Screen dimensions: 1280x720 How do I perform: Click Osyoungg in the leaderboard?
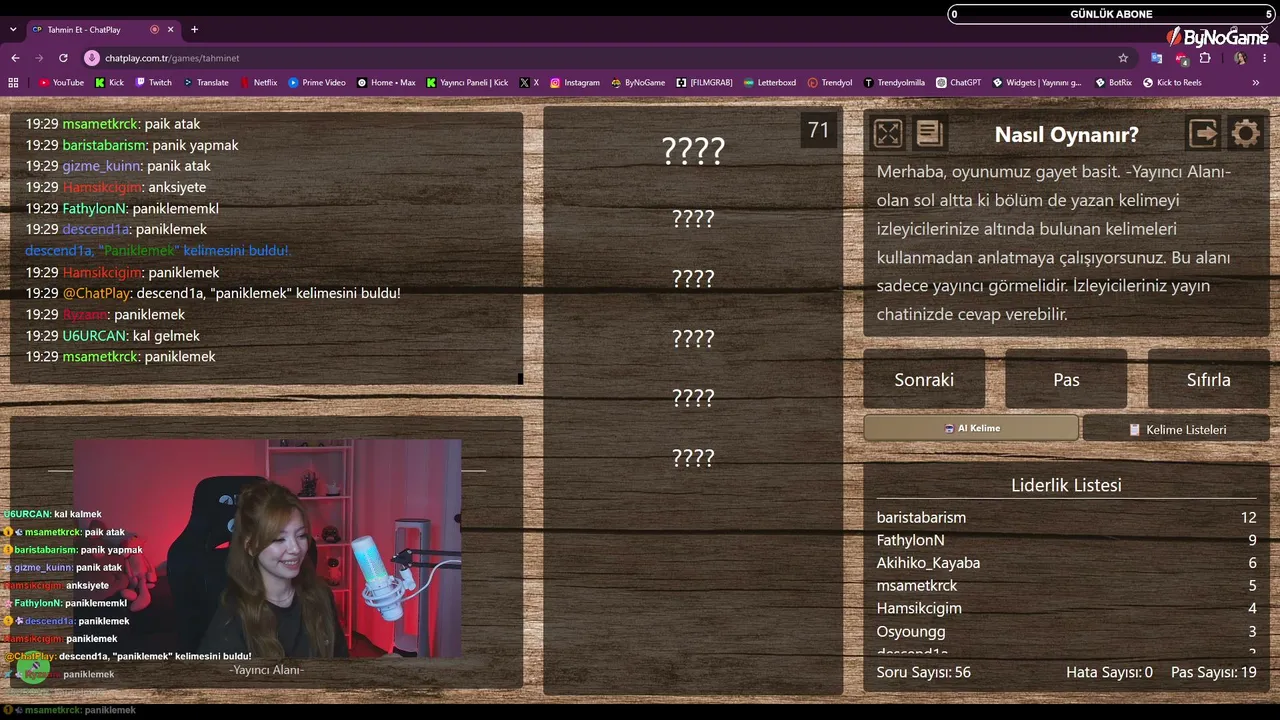coord(911,631)
